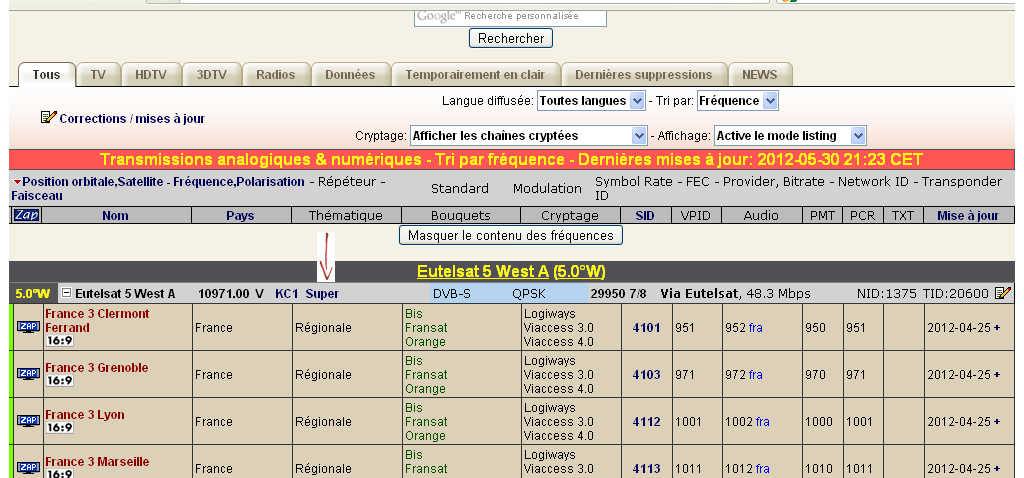Click the fra audio link beside 952
The image size is (1024, 478).
[756, 328]
